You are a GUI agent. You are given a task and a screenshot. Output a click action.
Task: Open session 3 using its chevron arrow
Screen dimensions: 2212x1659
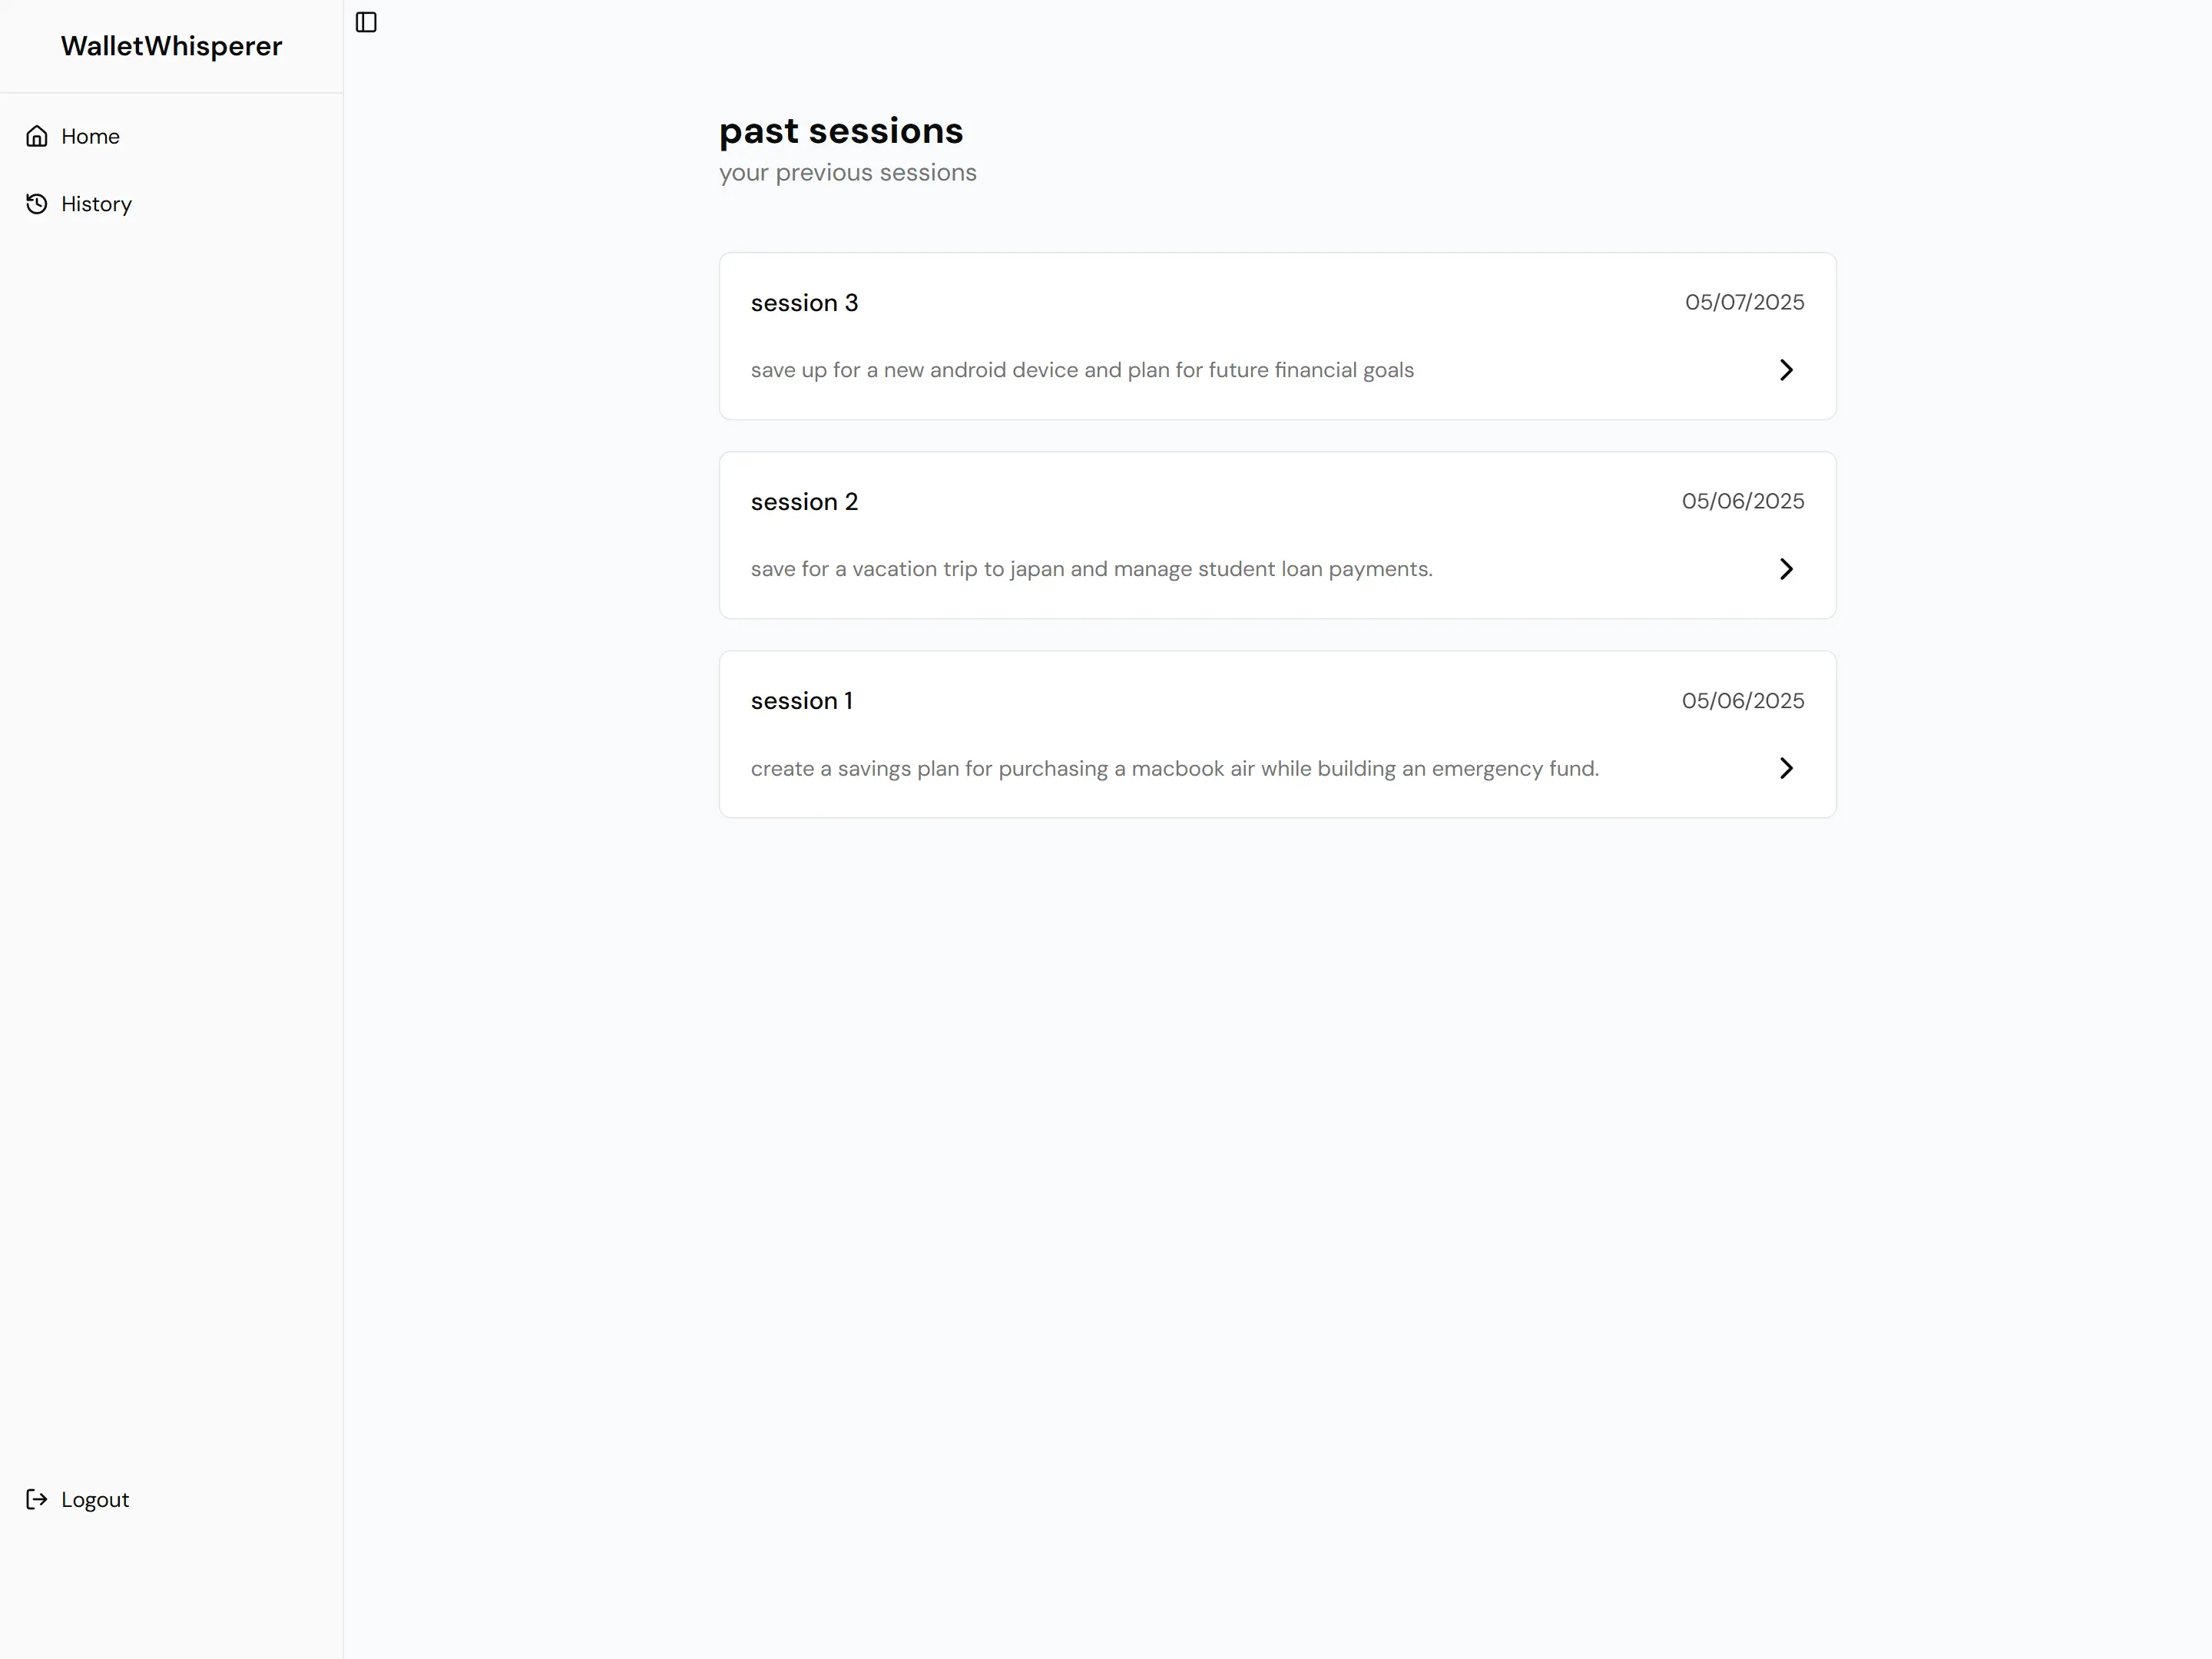1787,369
